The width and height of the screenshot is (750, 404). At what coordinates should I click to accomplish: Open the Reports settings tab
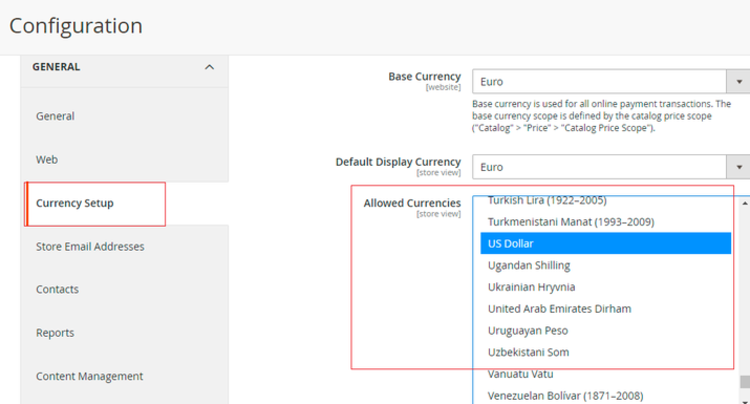pyautogui.click(x=55, y=333)
